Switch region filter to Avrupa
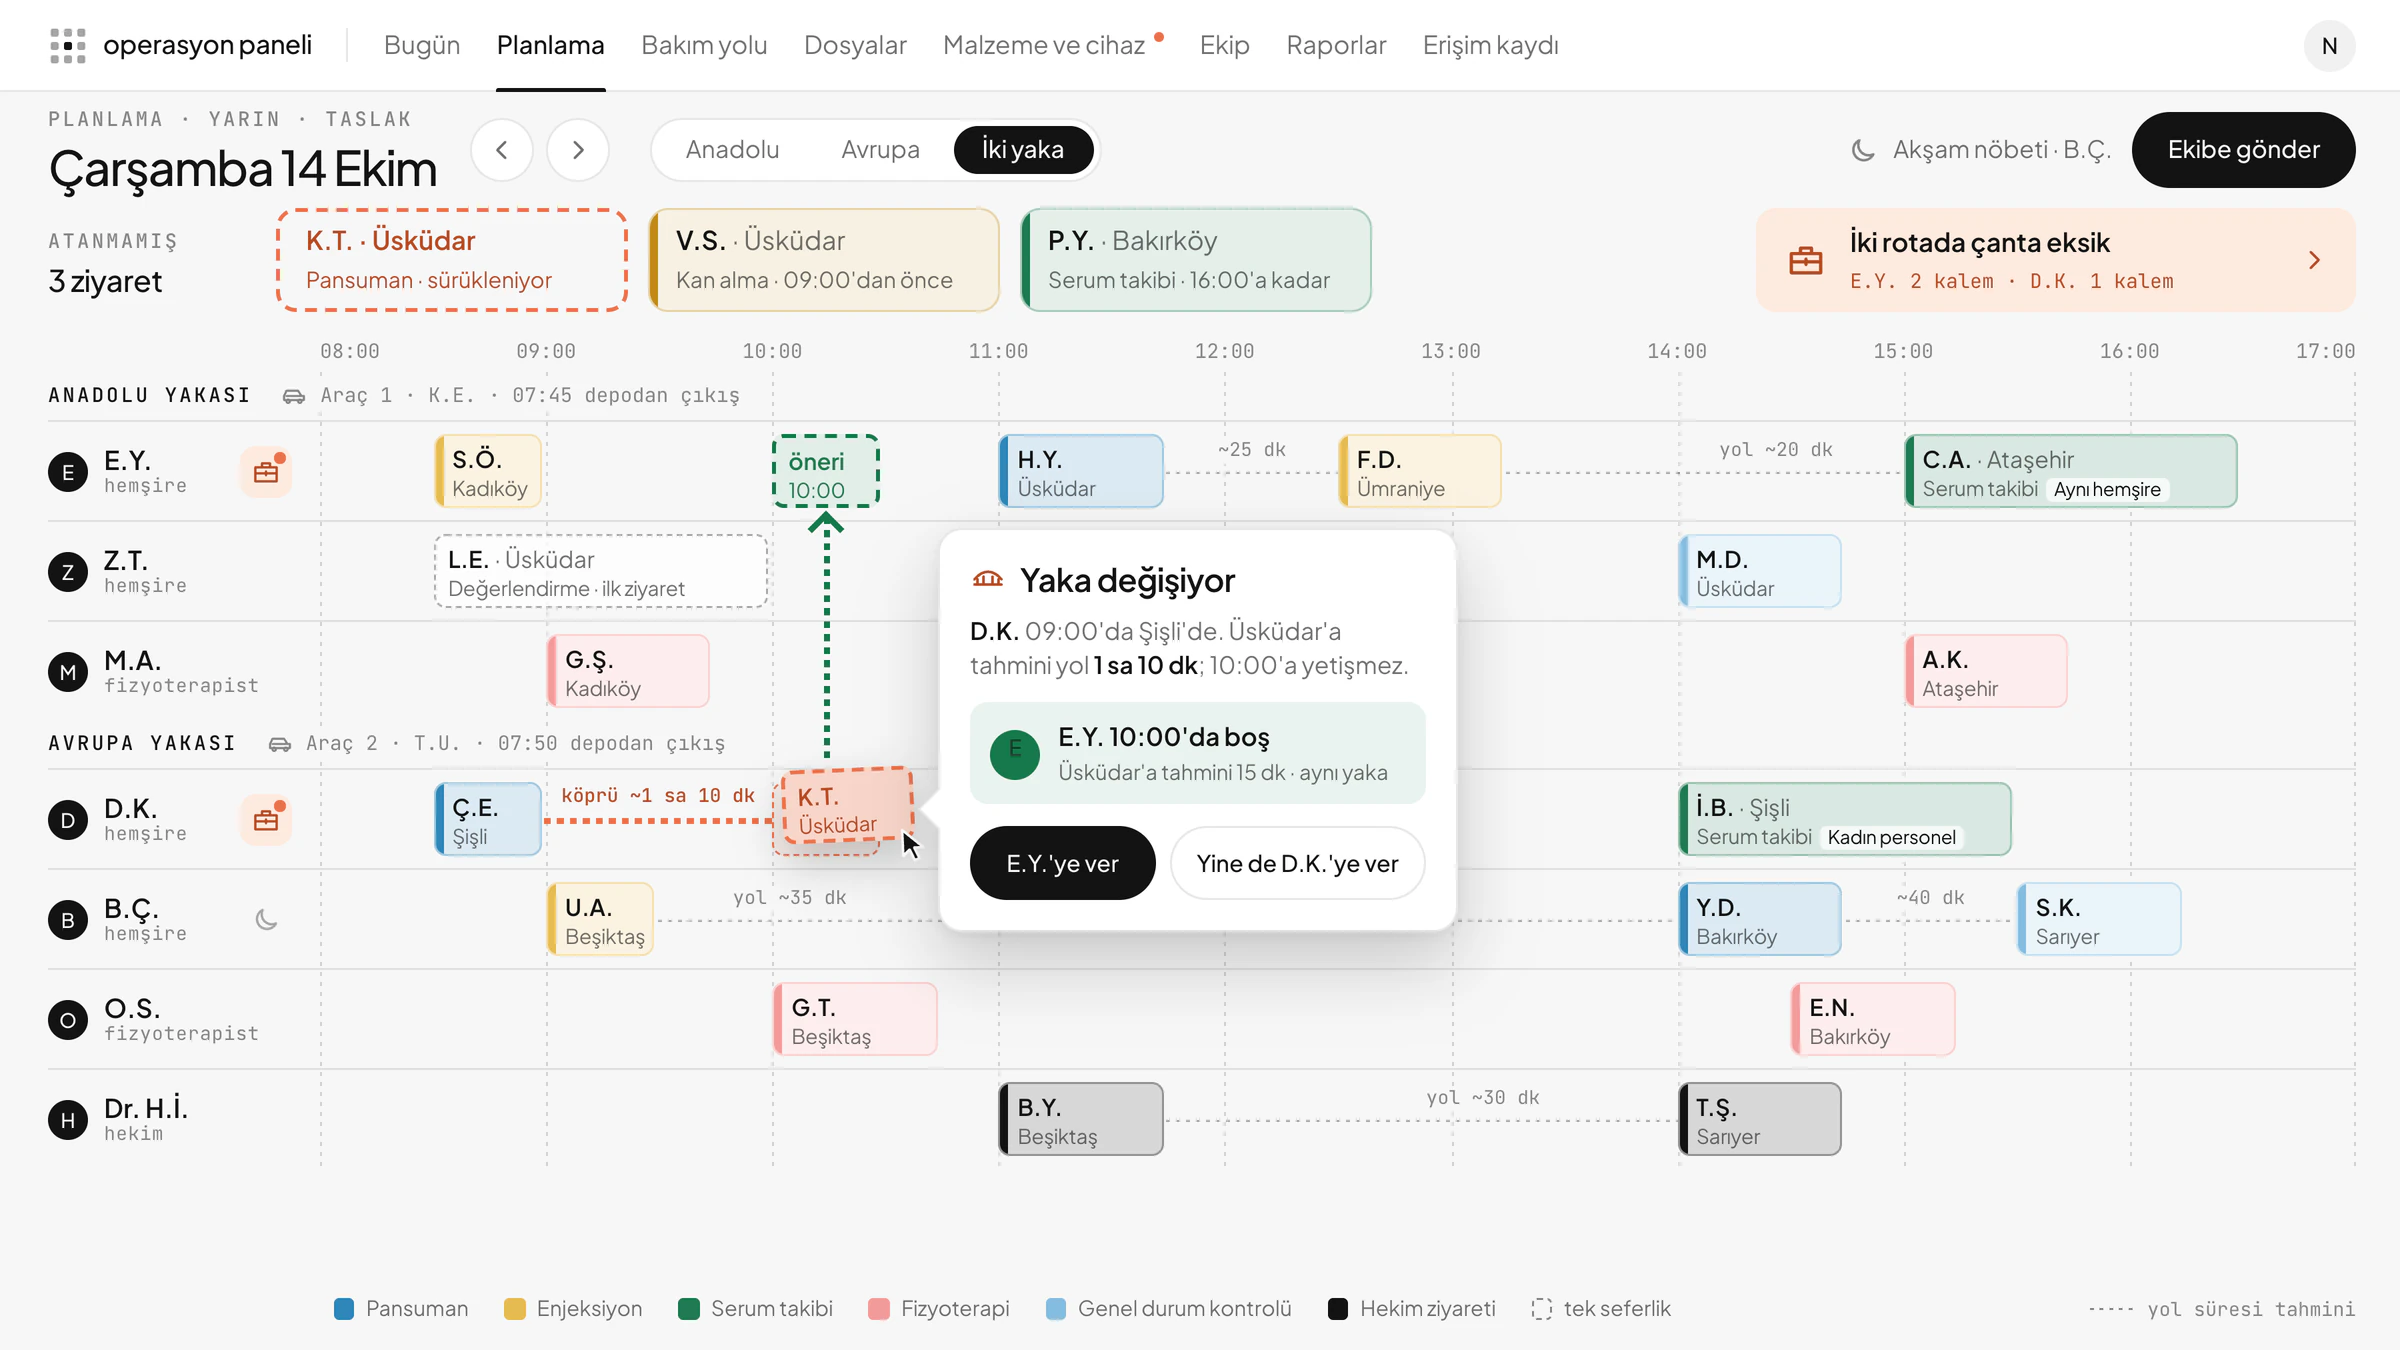This screenshot has width=2400, height=1350. coord(880,149)
